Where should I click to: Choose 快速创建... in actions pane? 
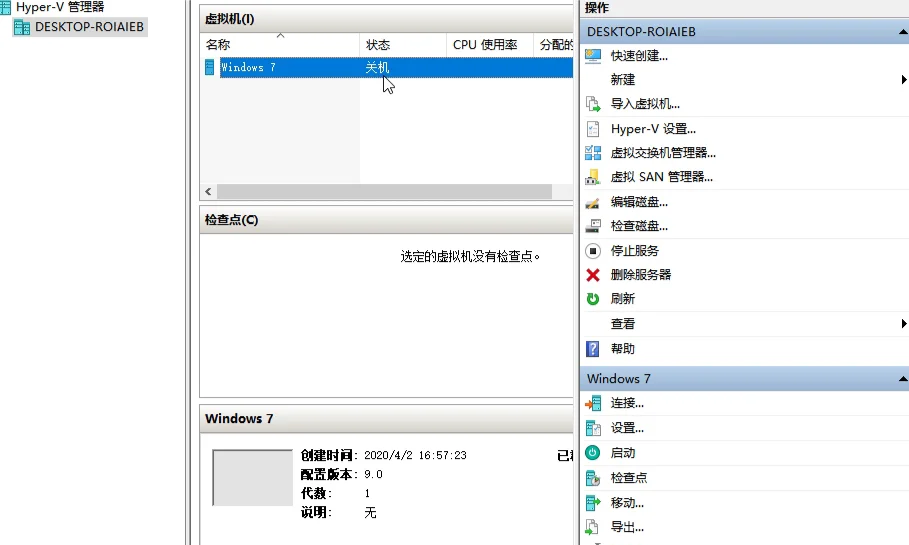coord(639,56)
